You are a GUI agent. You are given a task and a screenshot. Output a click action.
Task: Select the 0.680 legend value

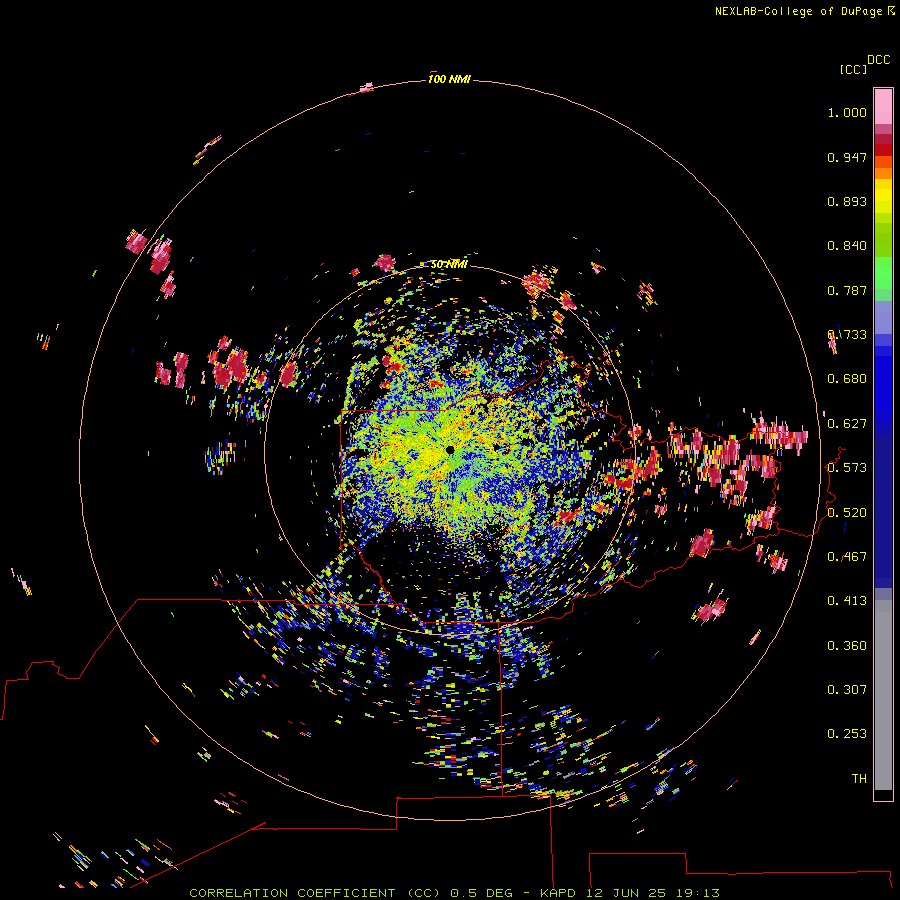(847, 379)
